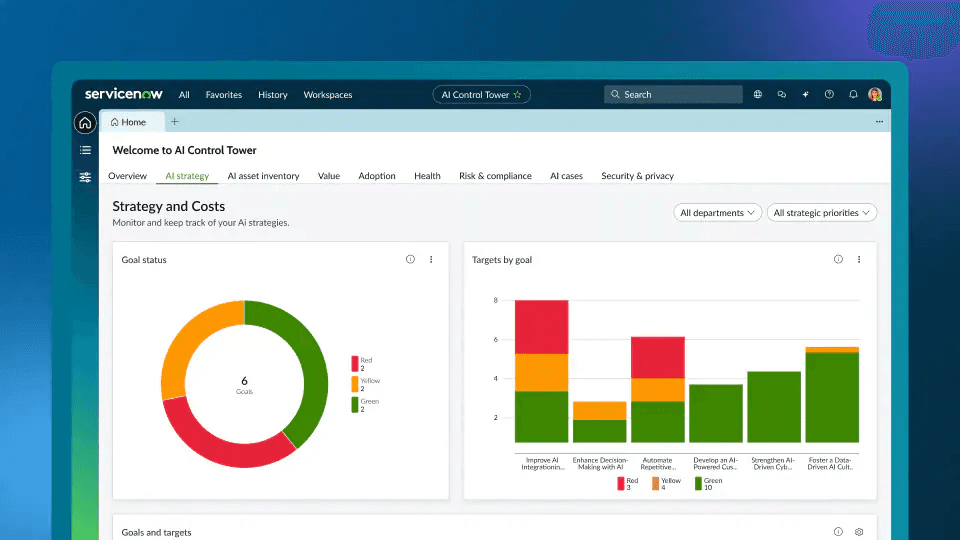Viewport: 960px width, 540px height.
Task: Switch to the AI cases tab
Action: (566, 176)
